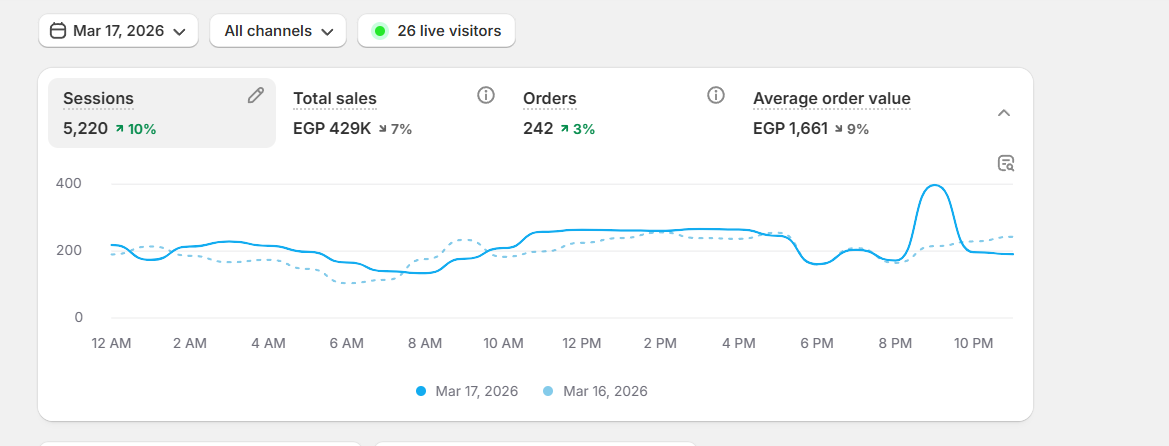Collapse the metrics chart with chevron
Screen dimensions: 1169x446
point(1004,113)
